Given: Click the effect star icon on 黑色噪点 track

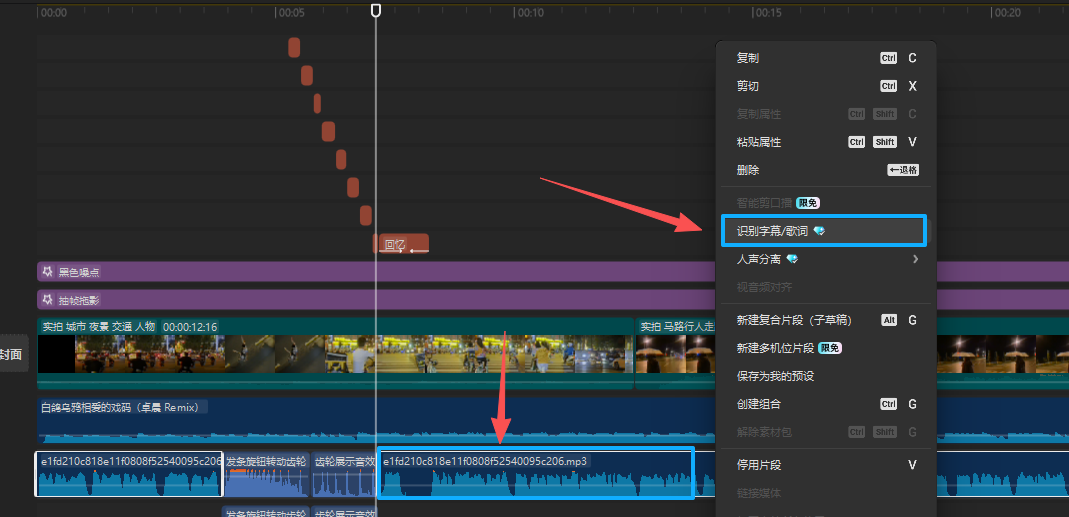Looking at the screenshot, I should [x=46, y=272].
